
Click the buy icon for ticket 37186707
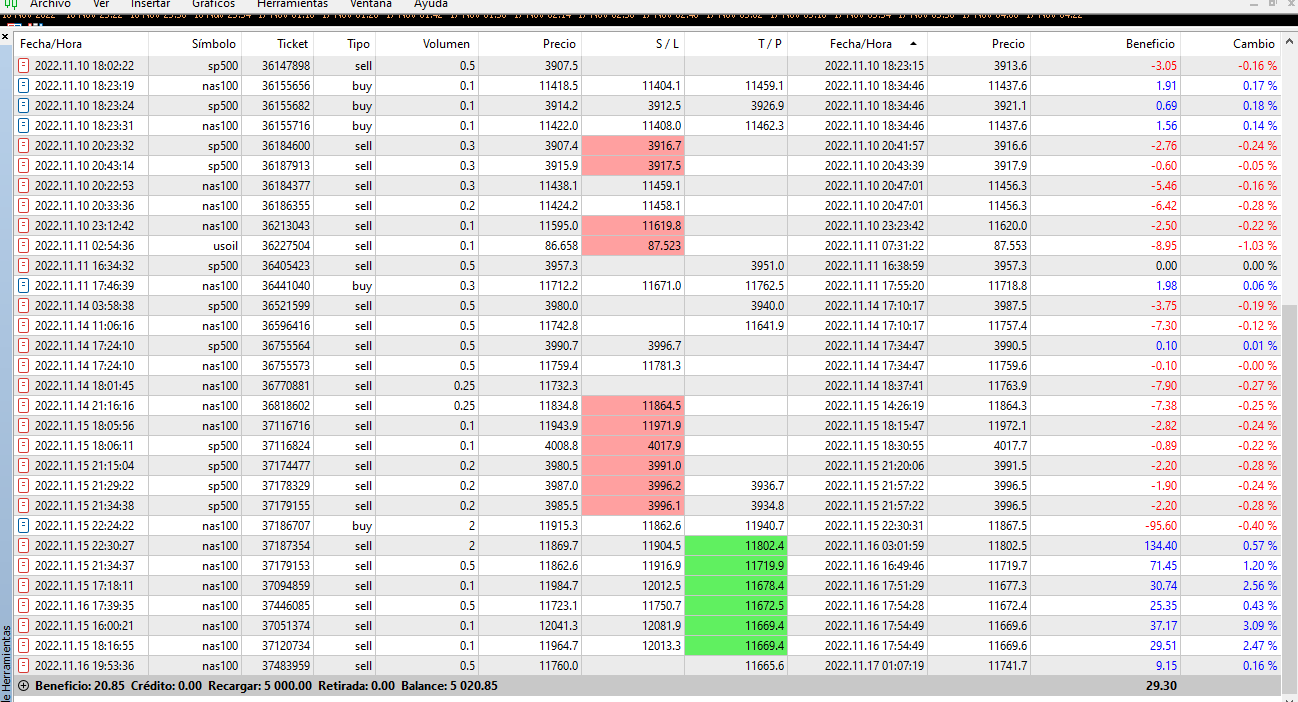[x=24, y=526]
